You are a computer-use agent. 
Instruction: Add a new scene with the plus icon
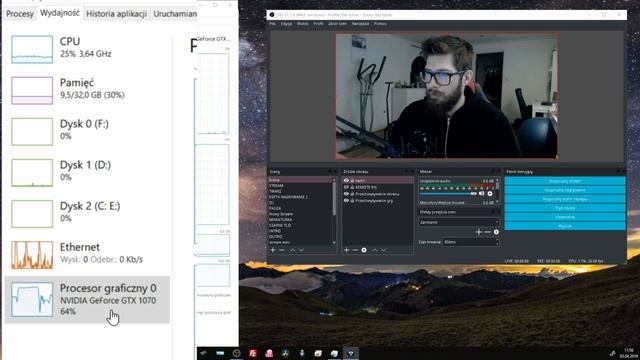click(x=273, y=250)
